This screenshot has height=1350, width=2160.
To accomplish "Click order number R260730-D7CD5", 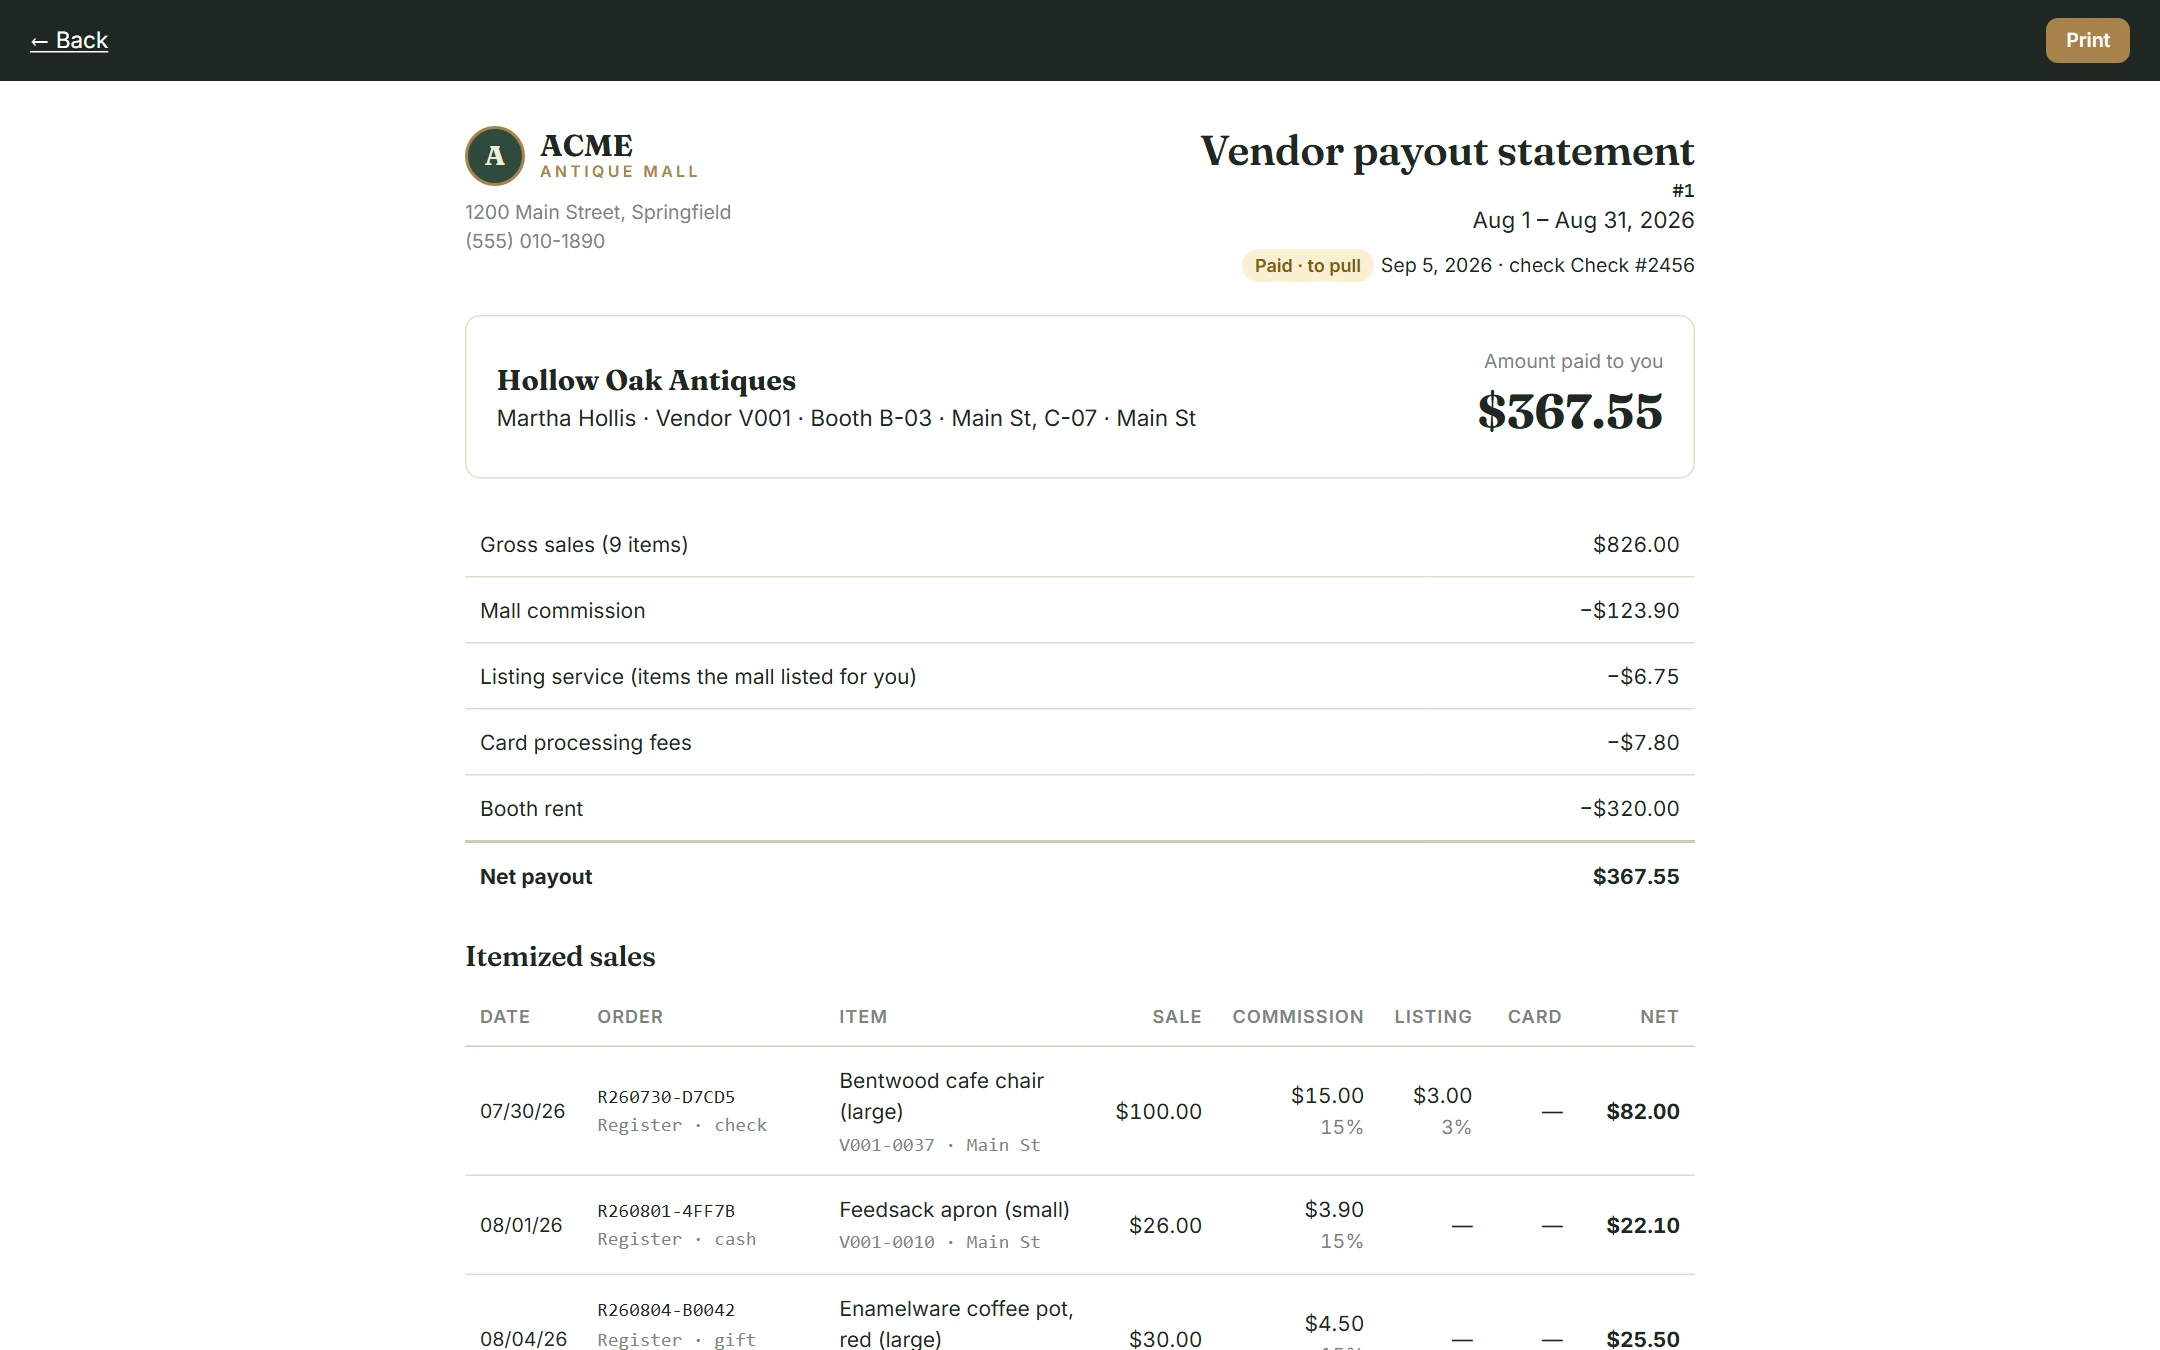I will pyautogui.click(x=666, y=1097).
